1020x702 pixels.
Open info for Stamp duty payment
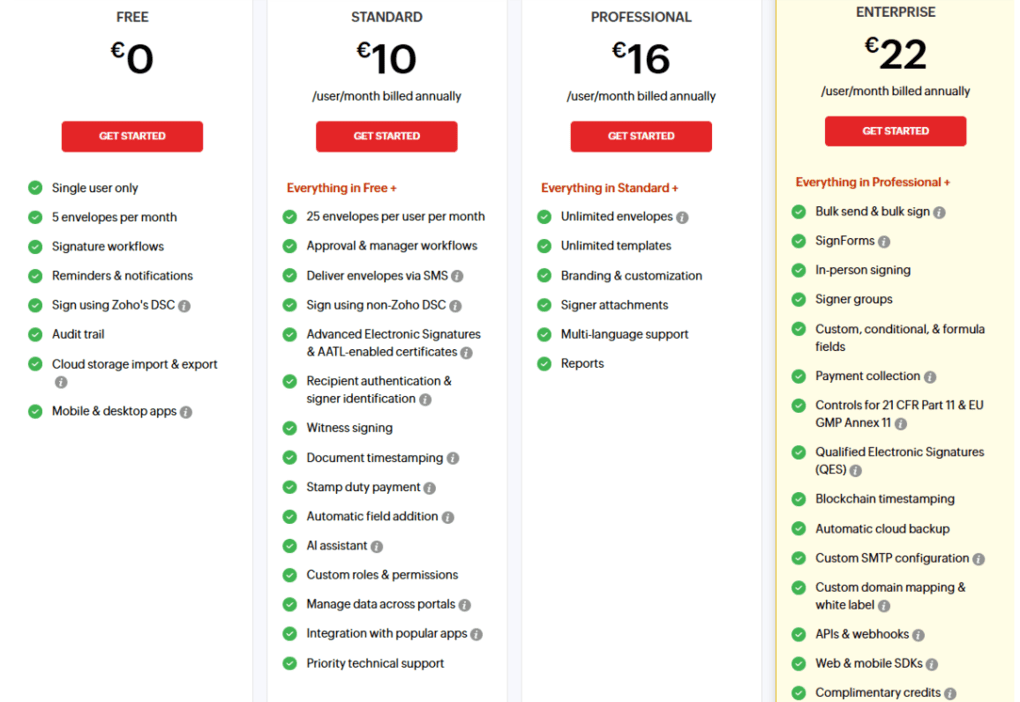pyautogui.click(x=428, y=487)
